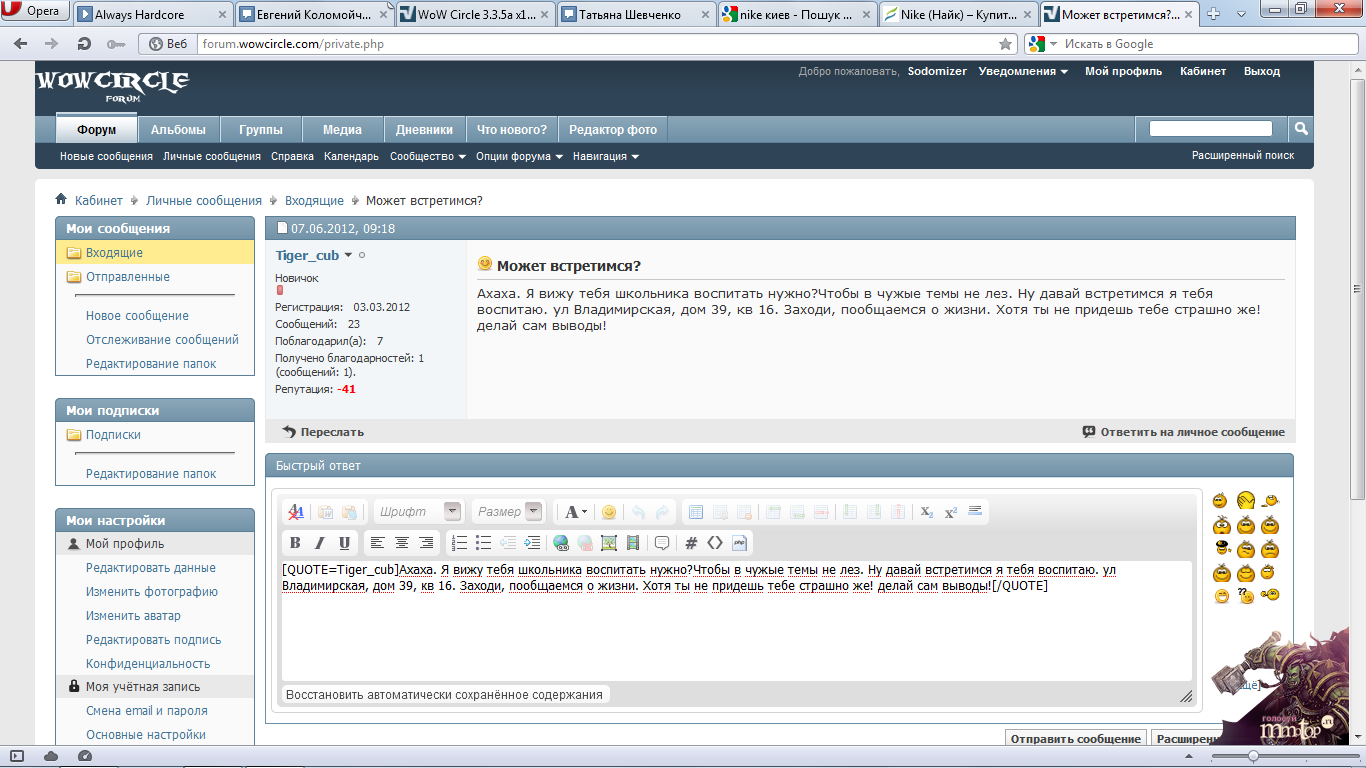Insert the police cap smiley
This screenshot has width=1366, height=768.
coord(1222,548)
